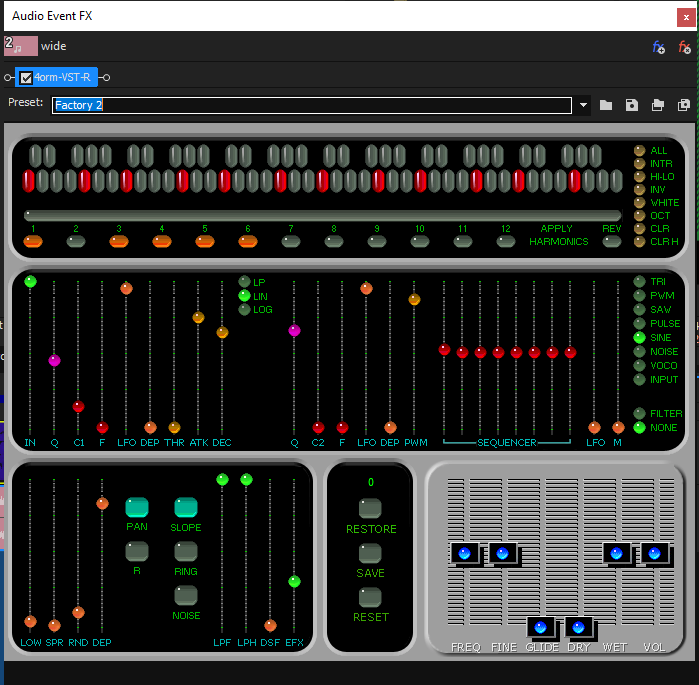Open the Preset dropdown arrow
The image size is (699, 685).
click(583, 105)
